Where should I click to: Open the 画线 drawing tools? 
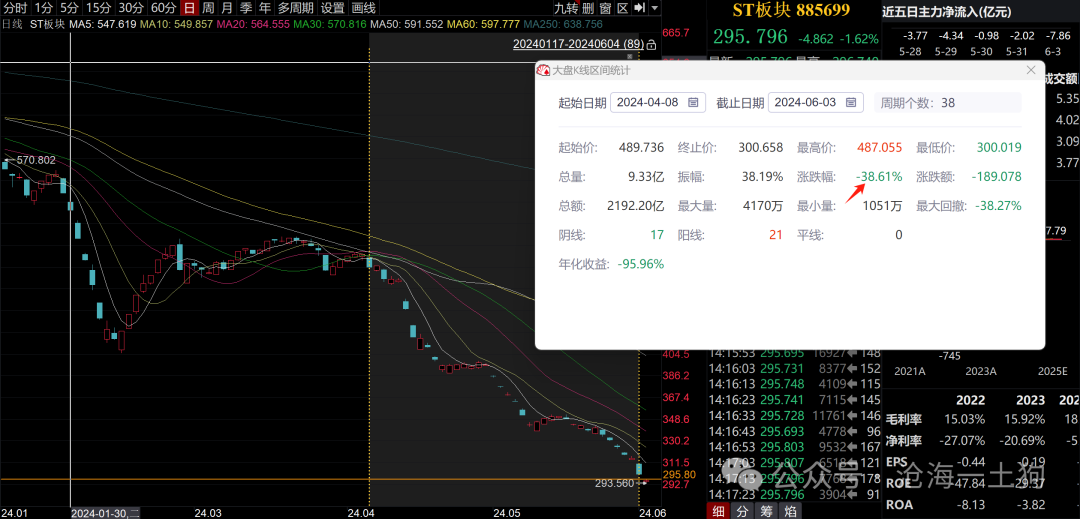tap(363, 8)
